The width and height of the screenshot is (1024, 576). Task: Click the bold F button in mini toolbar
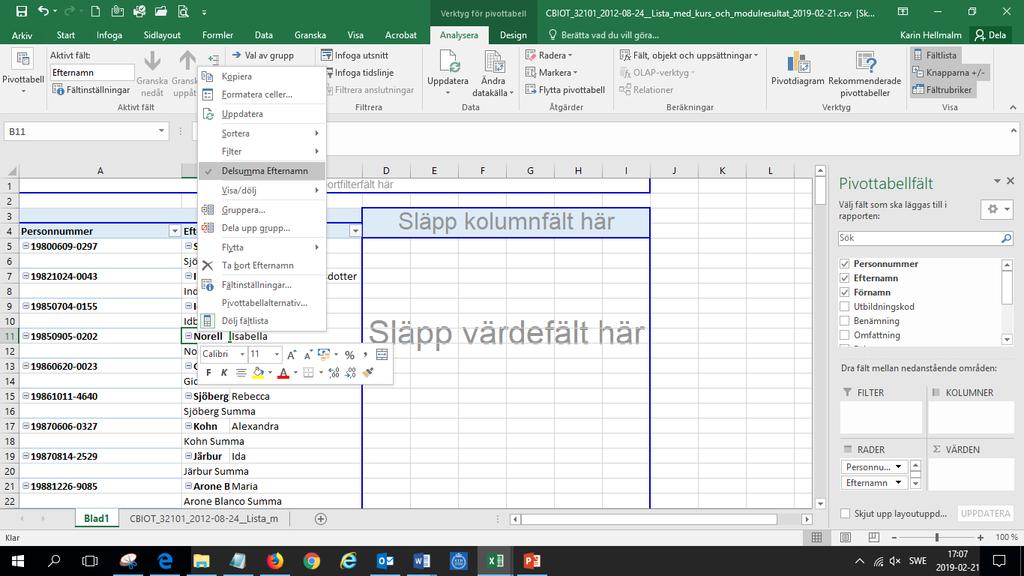click(x=208, y=373)
